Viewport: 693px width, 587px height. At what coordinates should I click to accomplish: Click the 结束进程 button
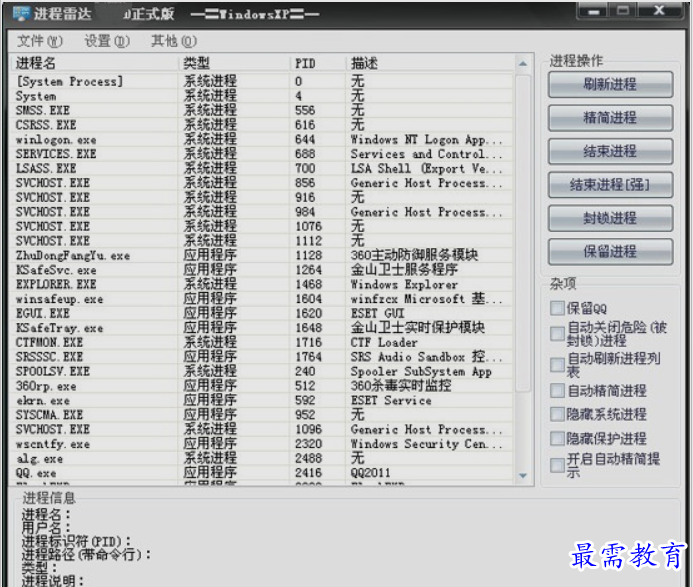(610, 152)
